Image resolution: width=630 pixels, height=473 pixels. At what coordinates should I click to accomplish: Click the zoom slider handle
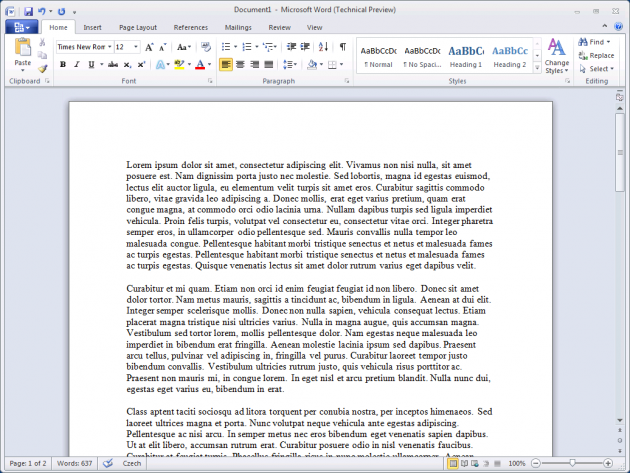pos(572,463)
